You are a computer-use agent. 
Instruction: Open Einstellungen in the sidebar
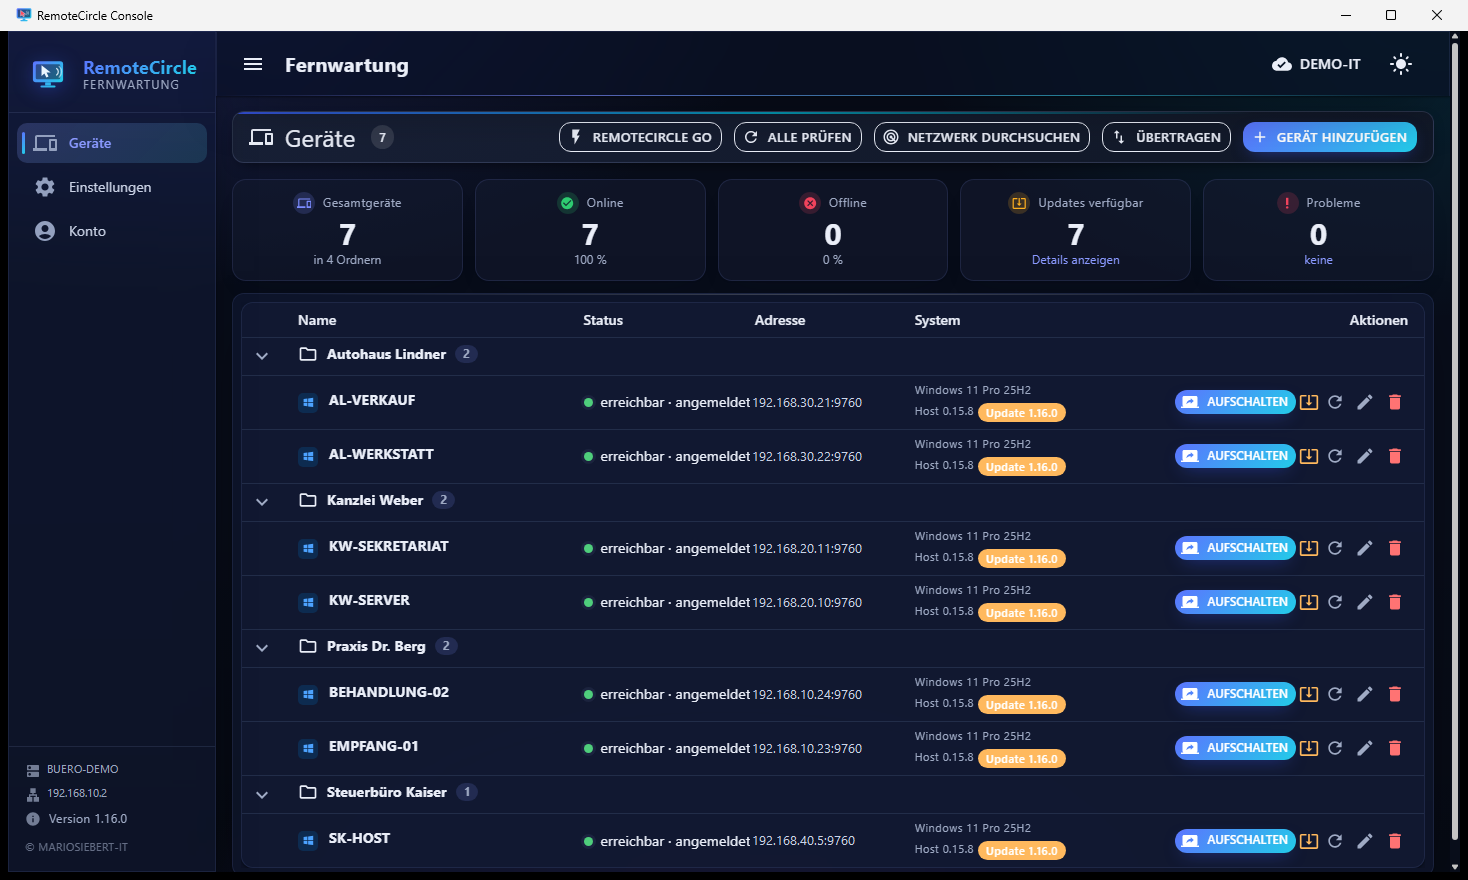113,187
